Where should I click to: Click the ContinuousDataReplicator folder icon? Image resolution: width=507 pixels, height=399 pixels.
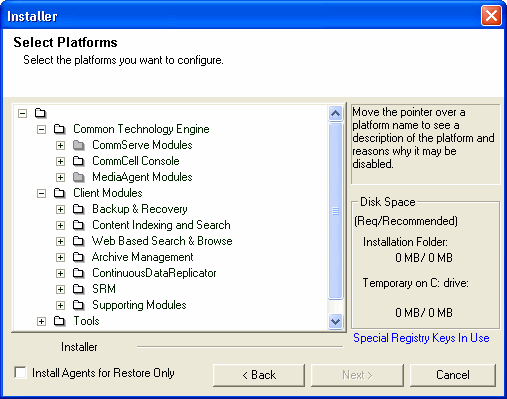(x=79, y=273)
